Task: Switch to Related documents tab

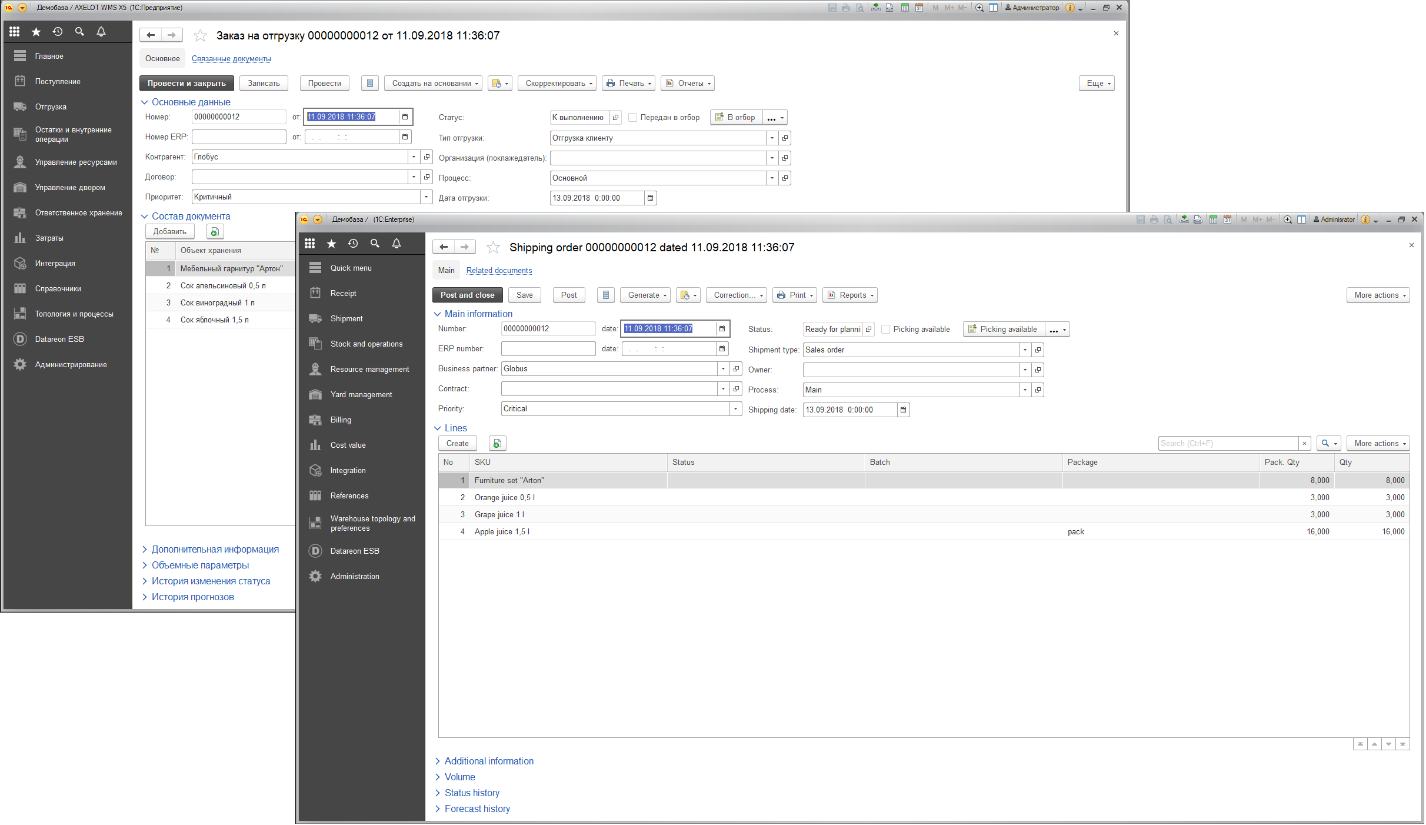Action: pos(499,270)
